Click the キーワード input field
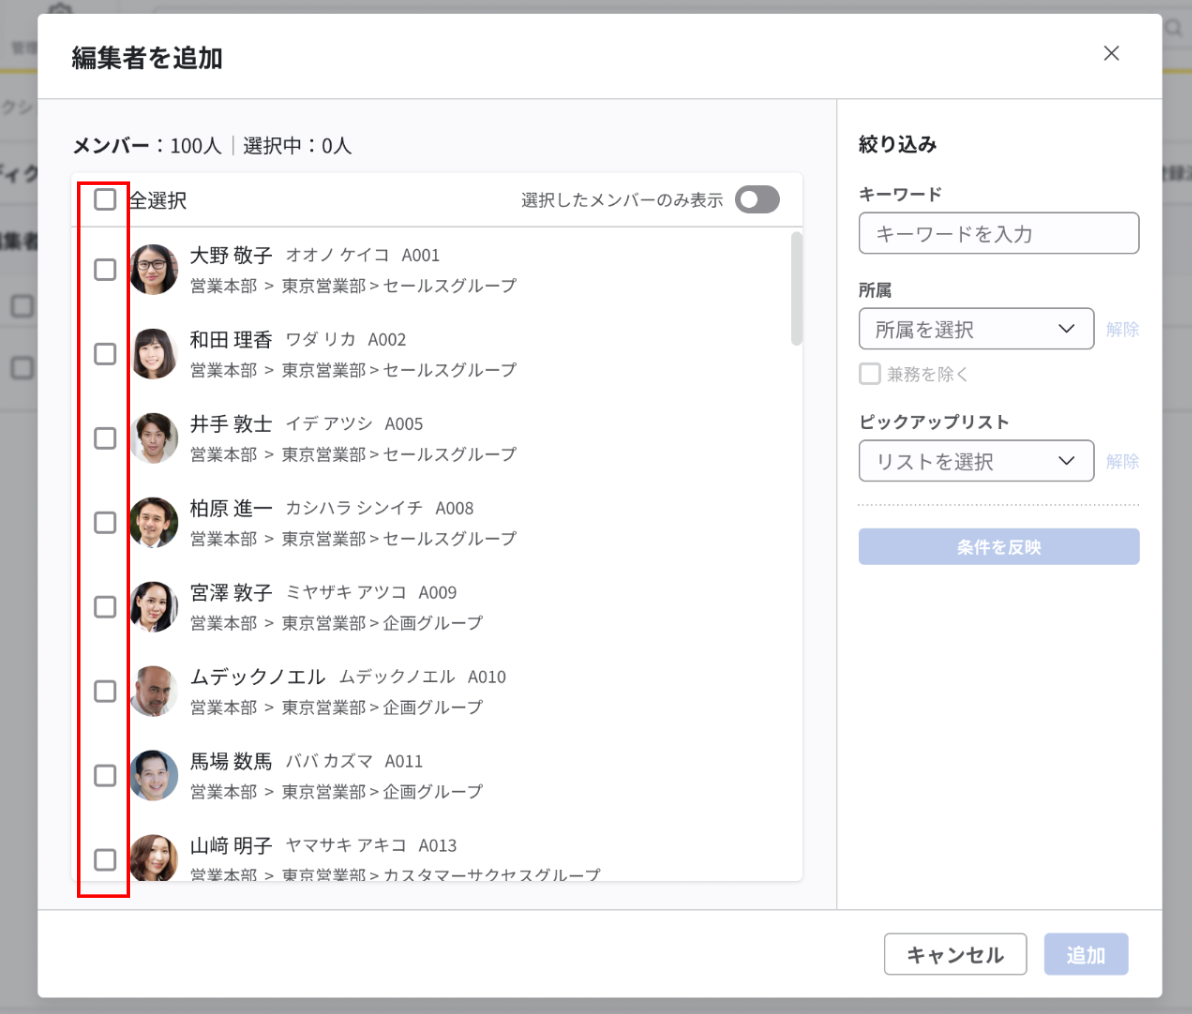 click(x=998, y=233)
